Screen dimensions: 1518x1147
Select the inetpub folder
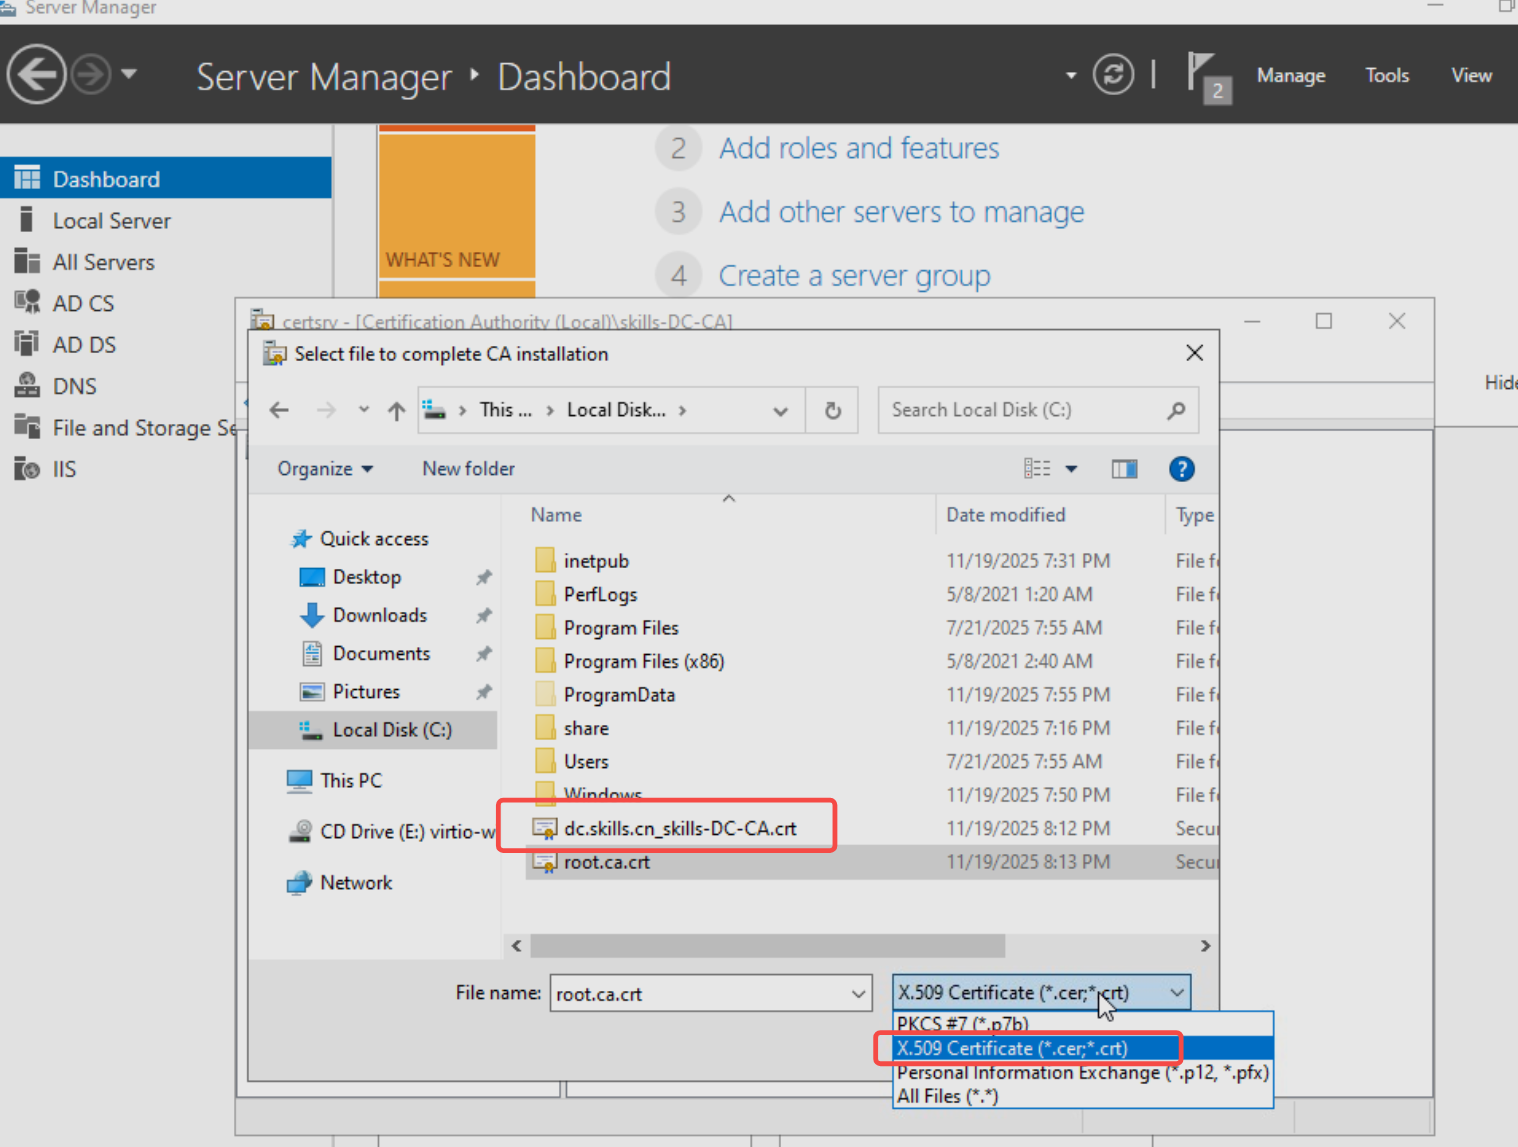click(x=596, y=561)
